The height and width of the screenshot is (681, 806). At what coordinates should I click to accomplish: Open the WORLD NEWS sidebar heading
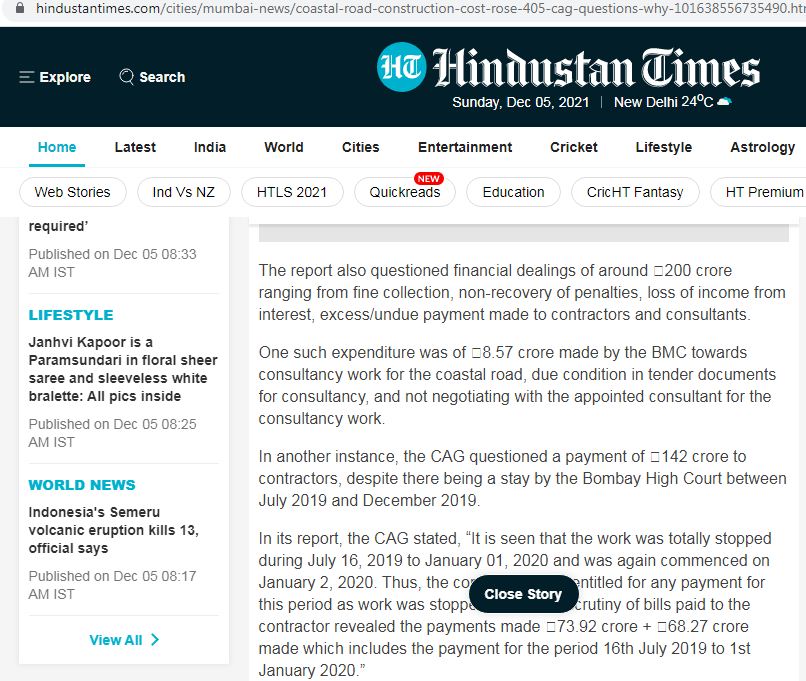point(82,485)
